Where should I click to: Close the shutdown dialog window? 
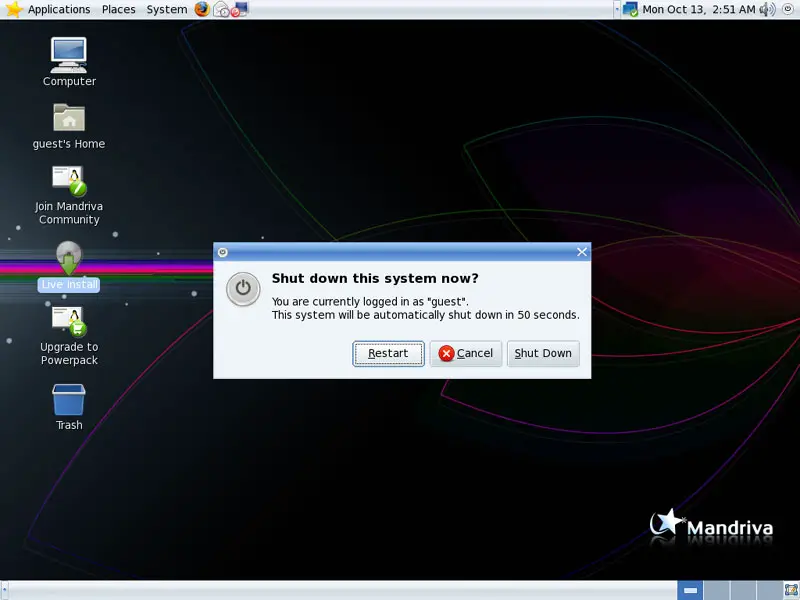click(x=581, y=252)
